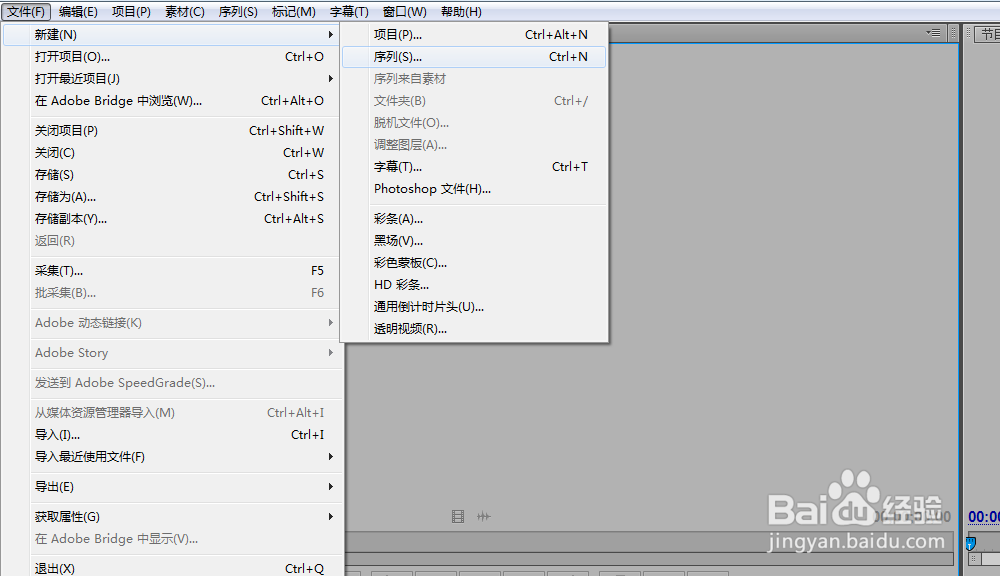Open the 序列(S) menu in menu bar
This screenshot has height=576, width=1000.
pyautogui.click(x=238, y=11)
